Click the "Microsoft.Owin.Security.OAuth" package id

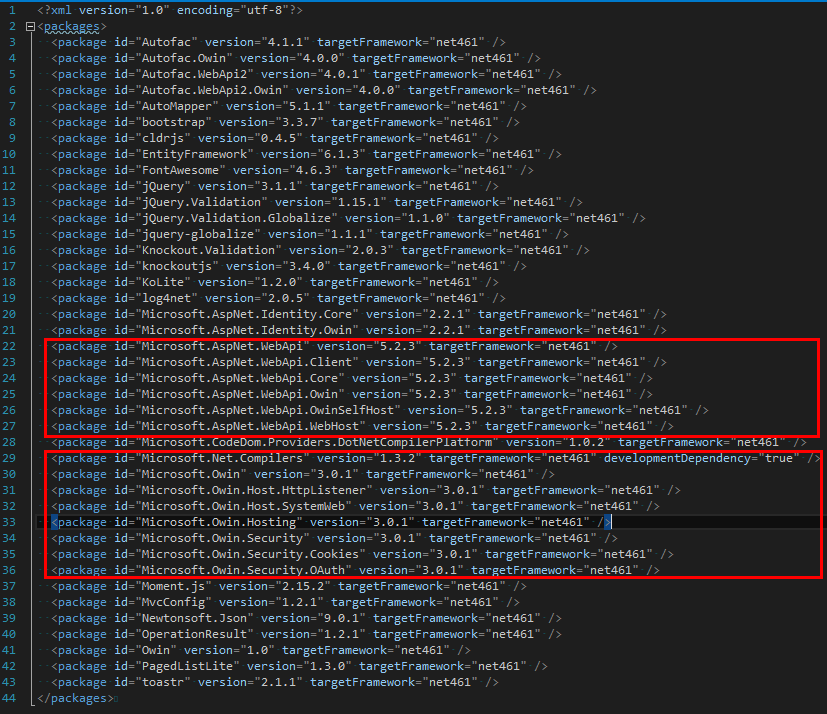244,570
